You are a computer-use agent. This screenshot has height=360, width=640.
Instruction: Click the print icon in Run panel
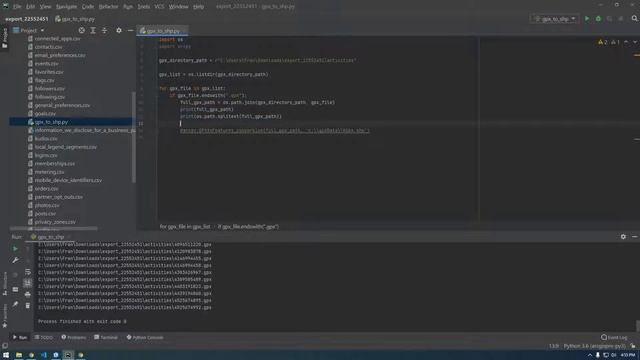pyautogui.click(x=28, y=294)
